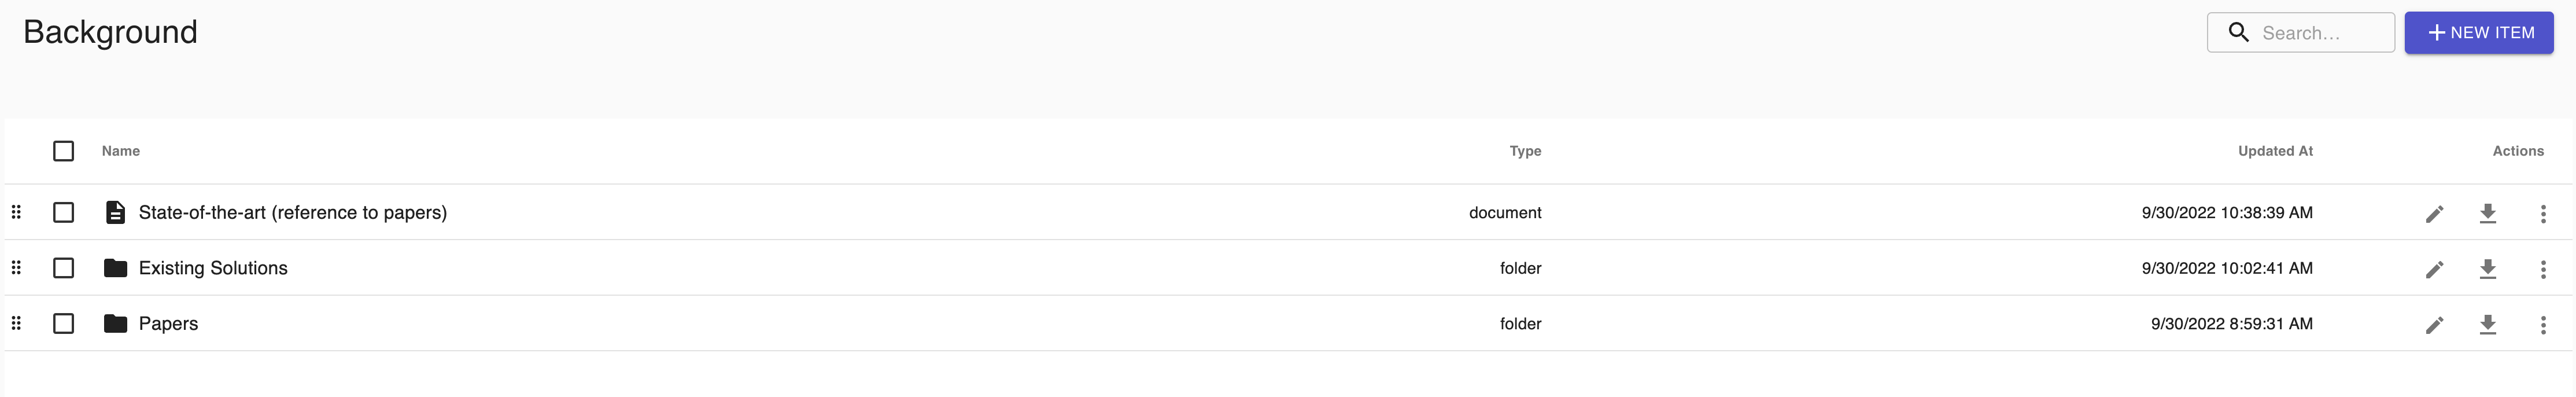Check the checkbox for the Papers row
The width and height of the screenshot is (2576, 397).
(64, 323)
